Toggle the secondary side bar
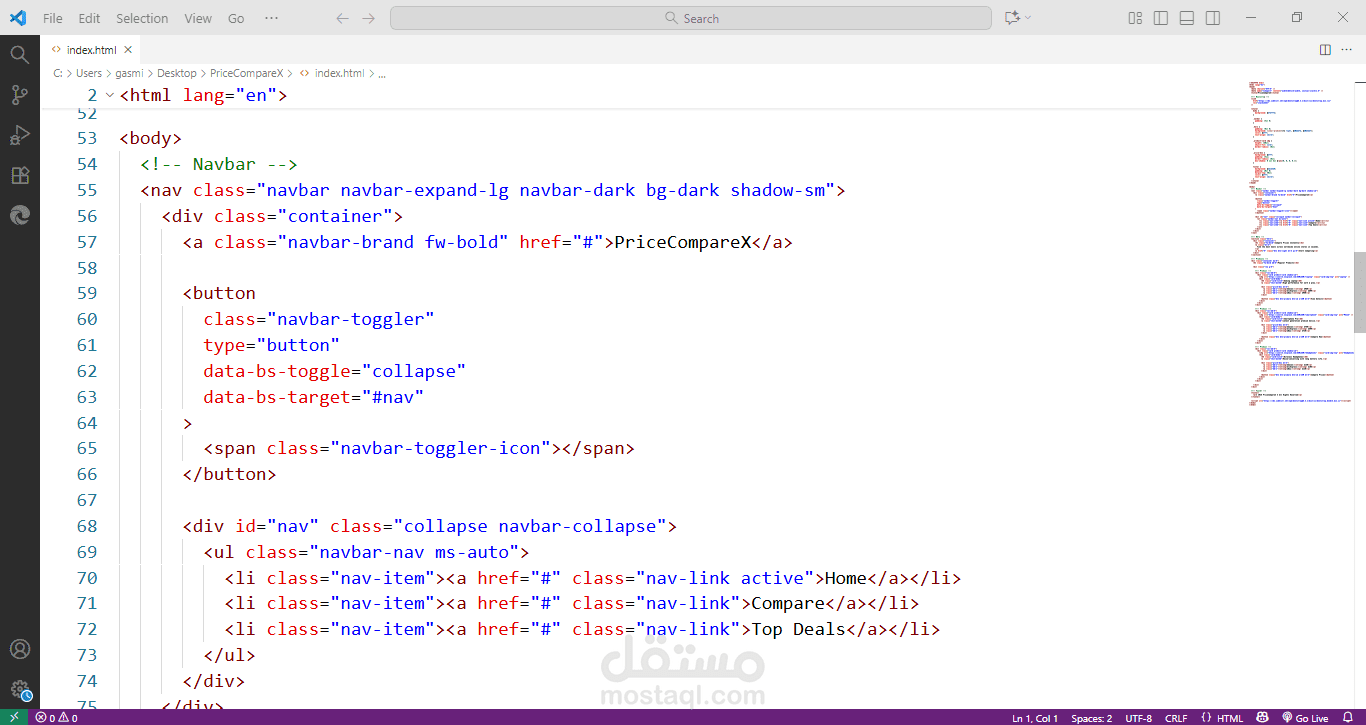1366x725 pixels. (x=1213, y=18)
